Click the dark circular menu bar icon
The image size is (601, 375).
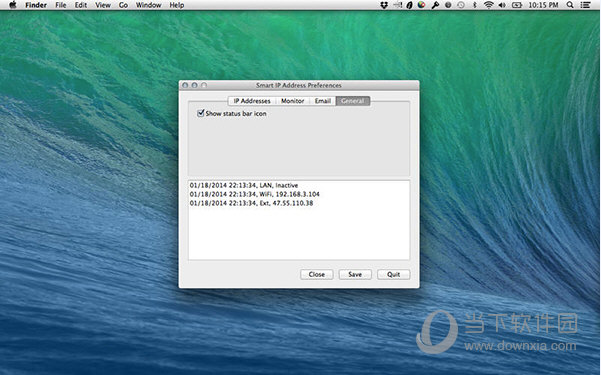(448, 5)
